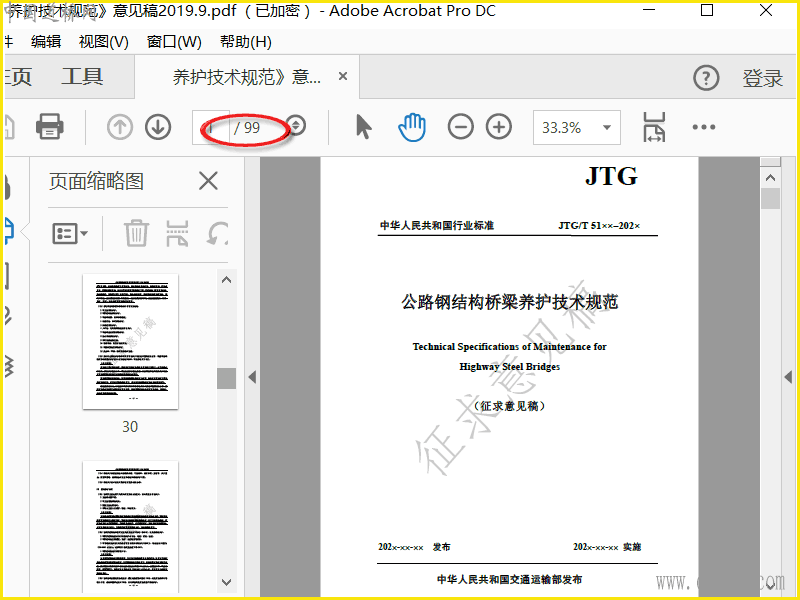Open thumbnail panel options dropdown
Viewport: 800px width, 600px height.
70,234
